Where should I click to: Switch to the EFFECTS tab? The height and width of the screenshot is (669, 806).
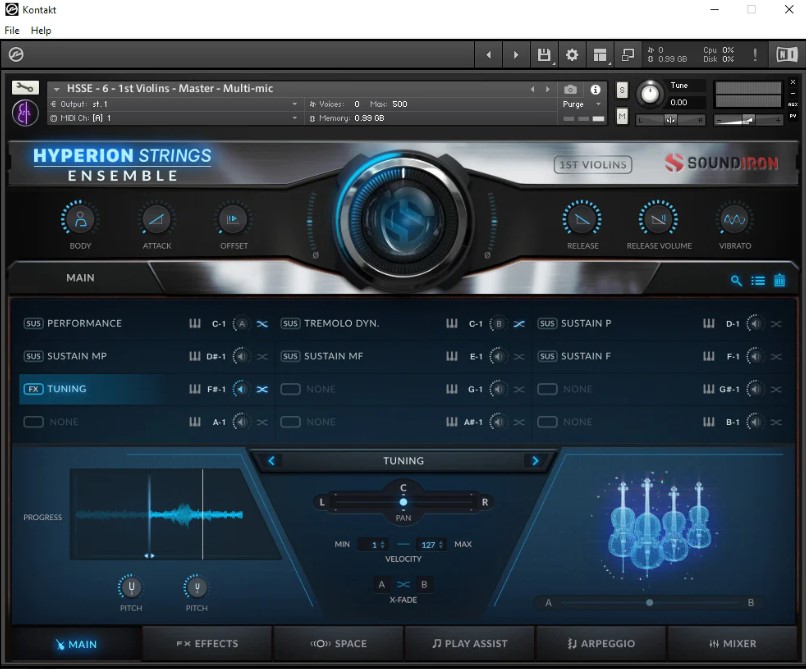[207, 643]
